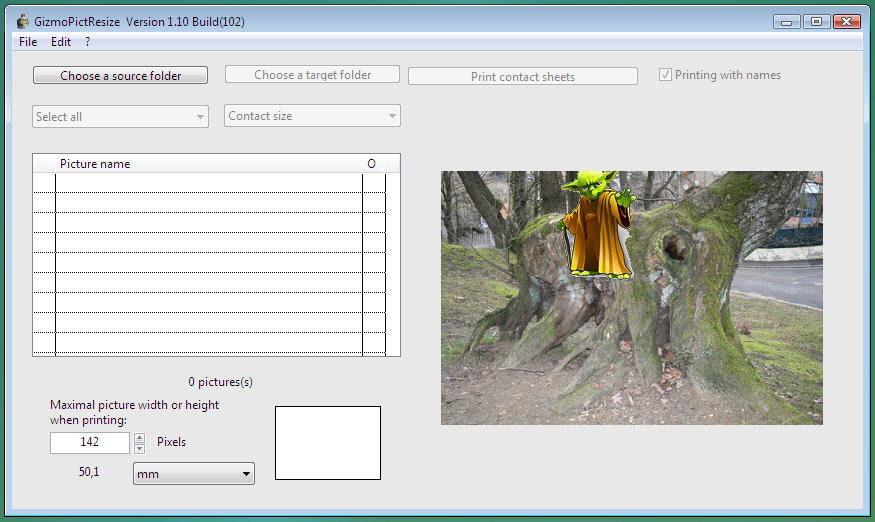Viewport: 875px width, 522px height.
Task: Open the mm units dropdown
Action: click(x=194, y=473)
